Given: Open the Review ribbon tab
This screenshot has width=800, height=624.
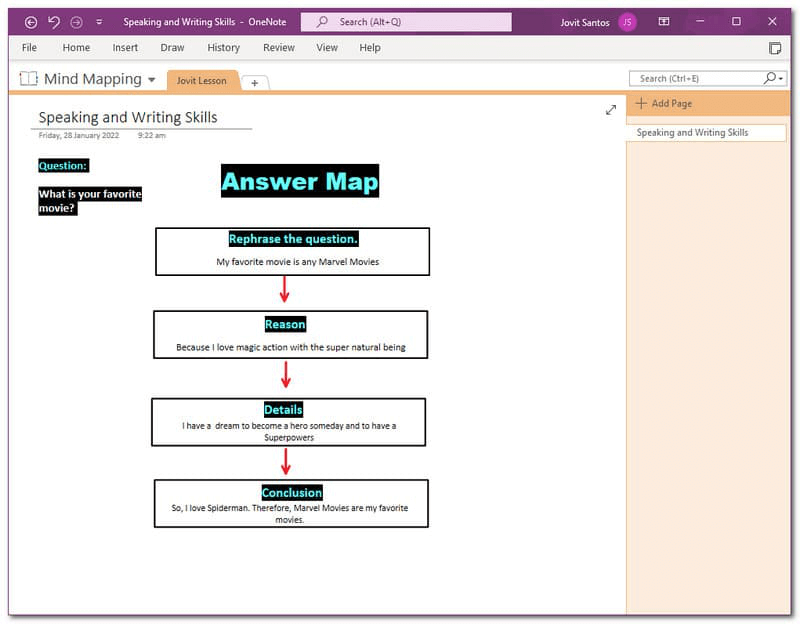Looking at the screenshot, I should click(279, 47).
